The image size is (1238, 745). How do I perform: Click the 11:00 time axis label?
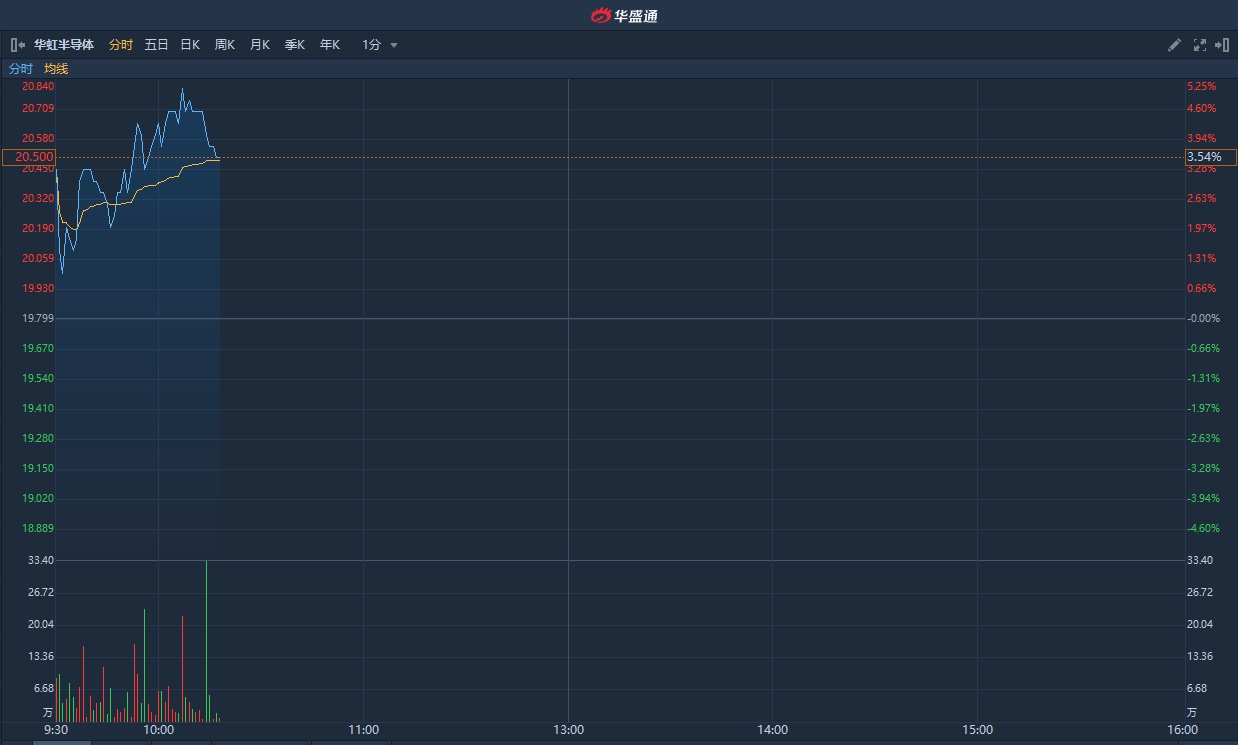364,730
